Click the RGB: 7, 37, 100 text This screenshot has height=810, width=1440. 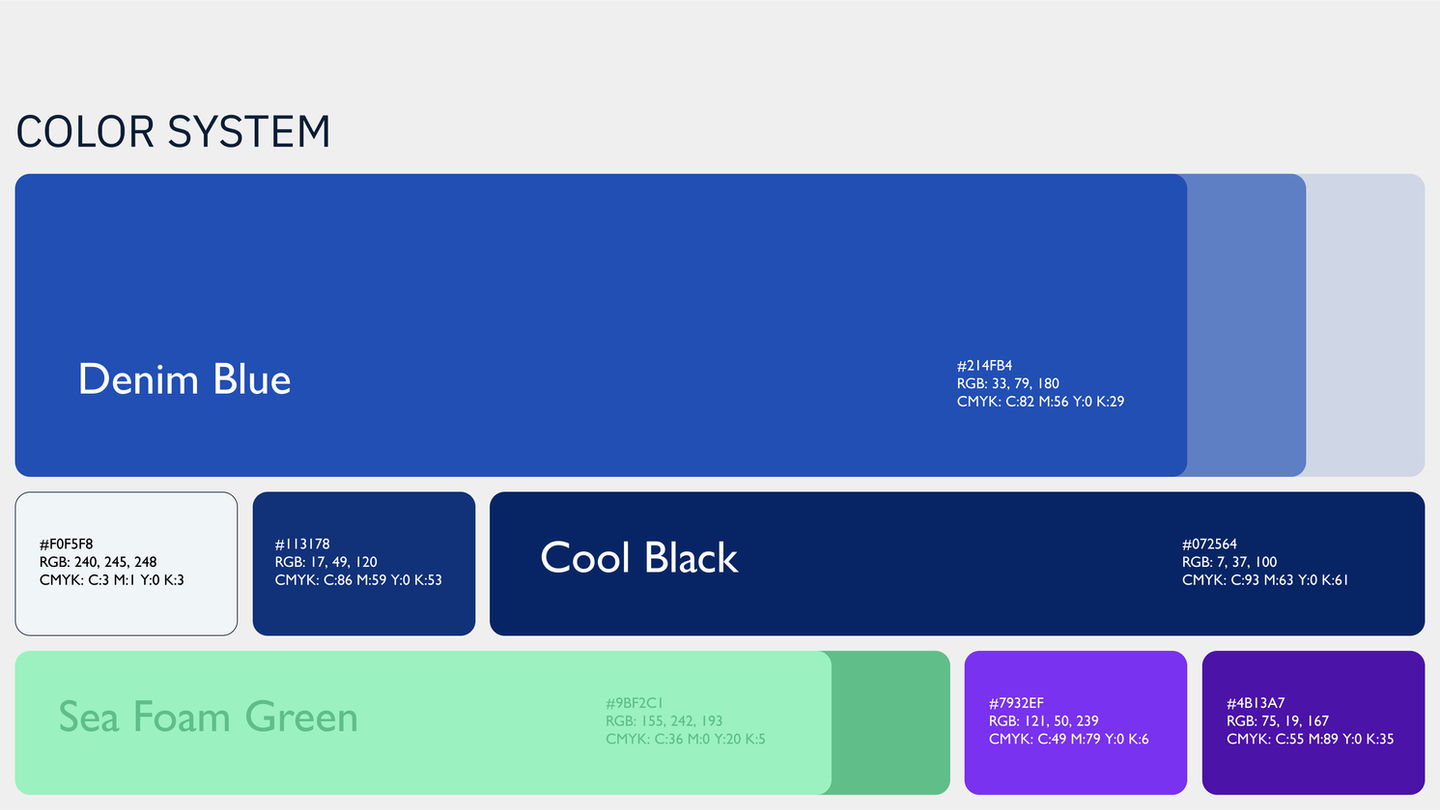(x=1229, y=562)
